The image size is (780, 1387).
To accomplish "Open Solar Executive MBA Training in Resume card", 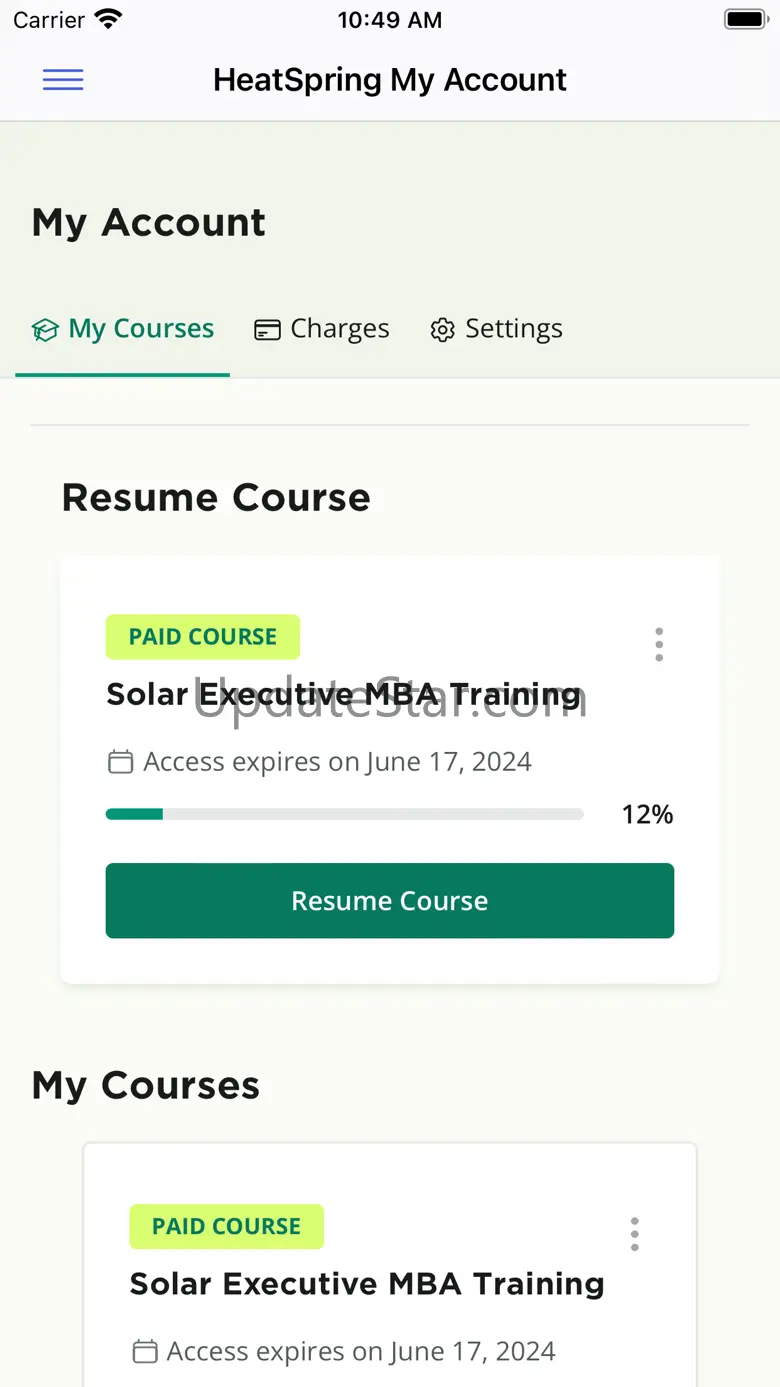I will point(344,694).
